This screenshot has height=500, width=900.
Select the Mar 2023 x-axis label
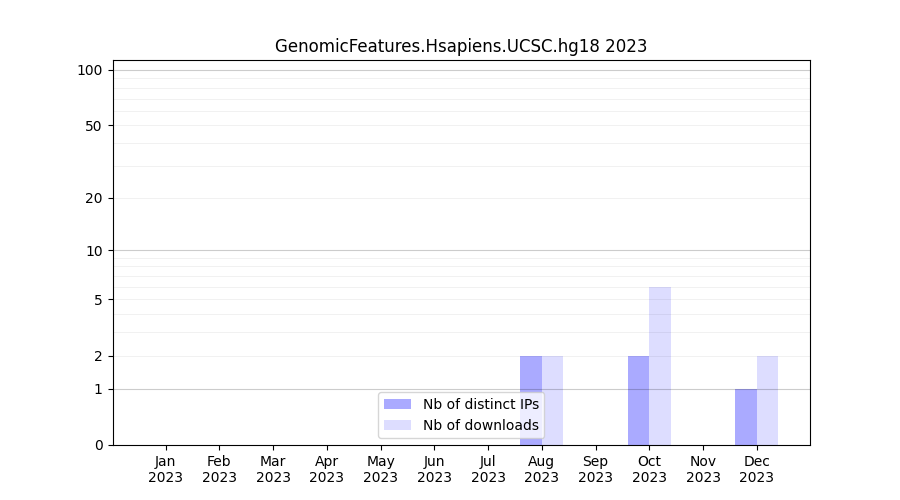[273, 469]
